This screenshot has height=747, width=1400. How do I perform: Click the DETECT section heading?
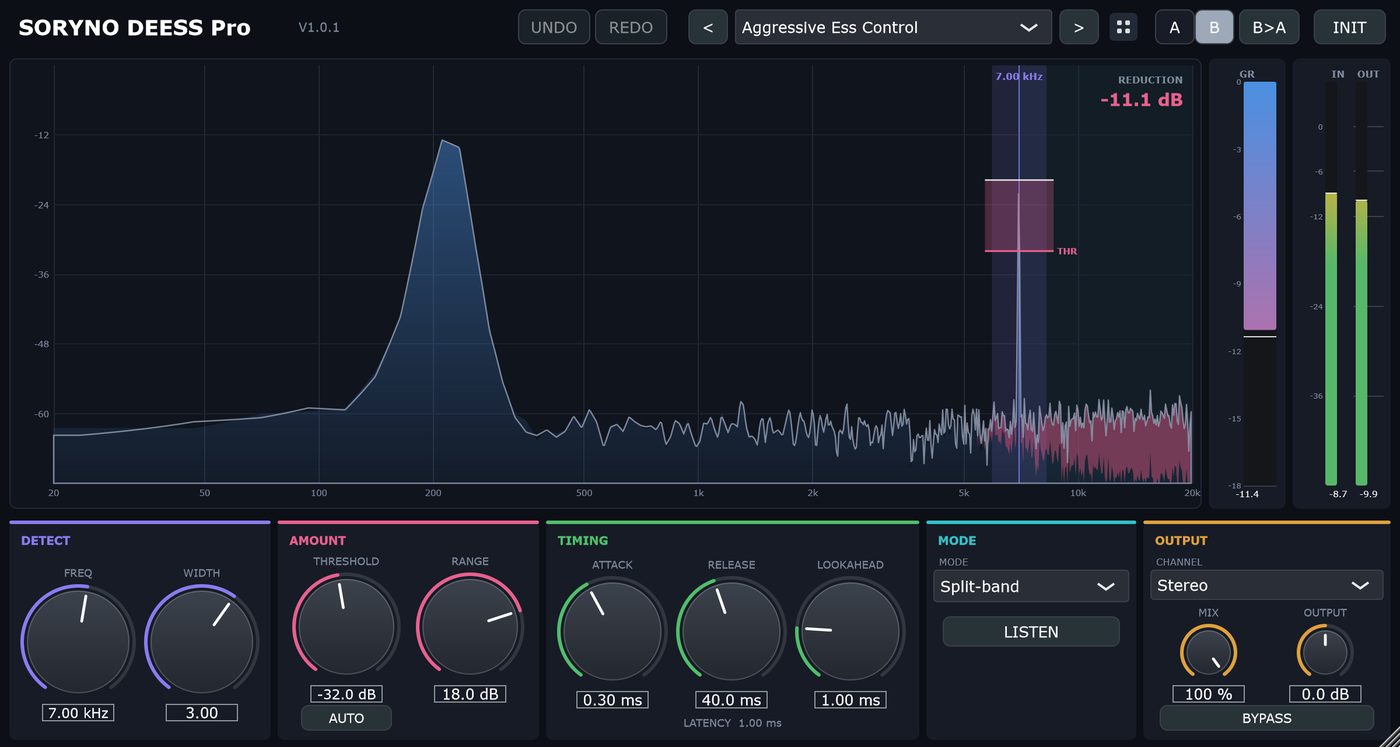(x=46, y=541)
